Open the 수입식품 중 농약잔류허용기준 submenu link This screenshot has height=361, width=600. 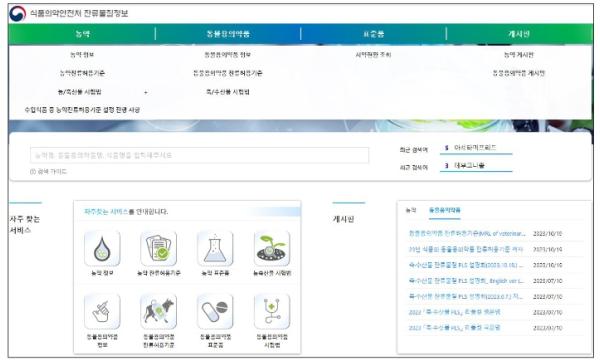click(82, 110)
